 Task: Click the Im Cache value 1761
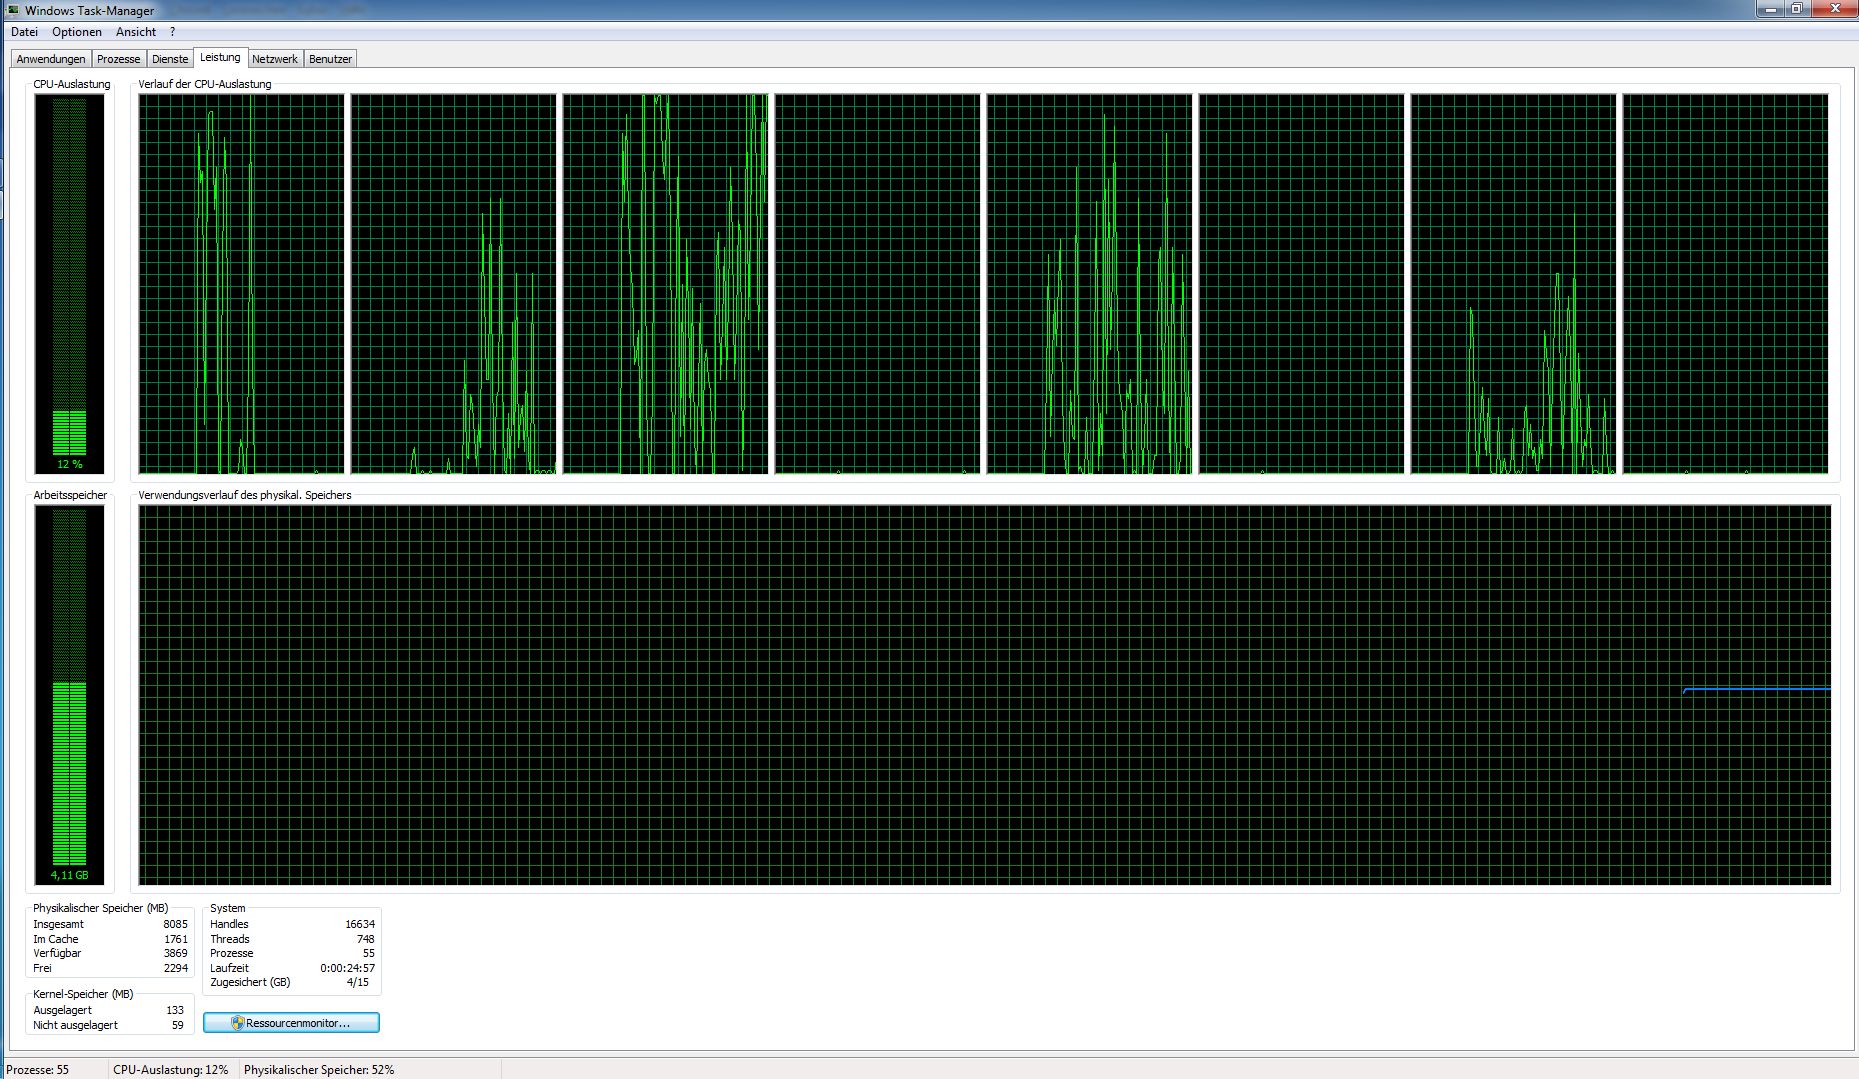175,939
